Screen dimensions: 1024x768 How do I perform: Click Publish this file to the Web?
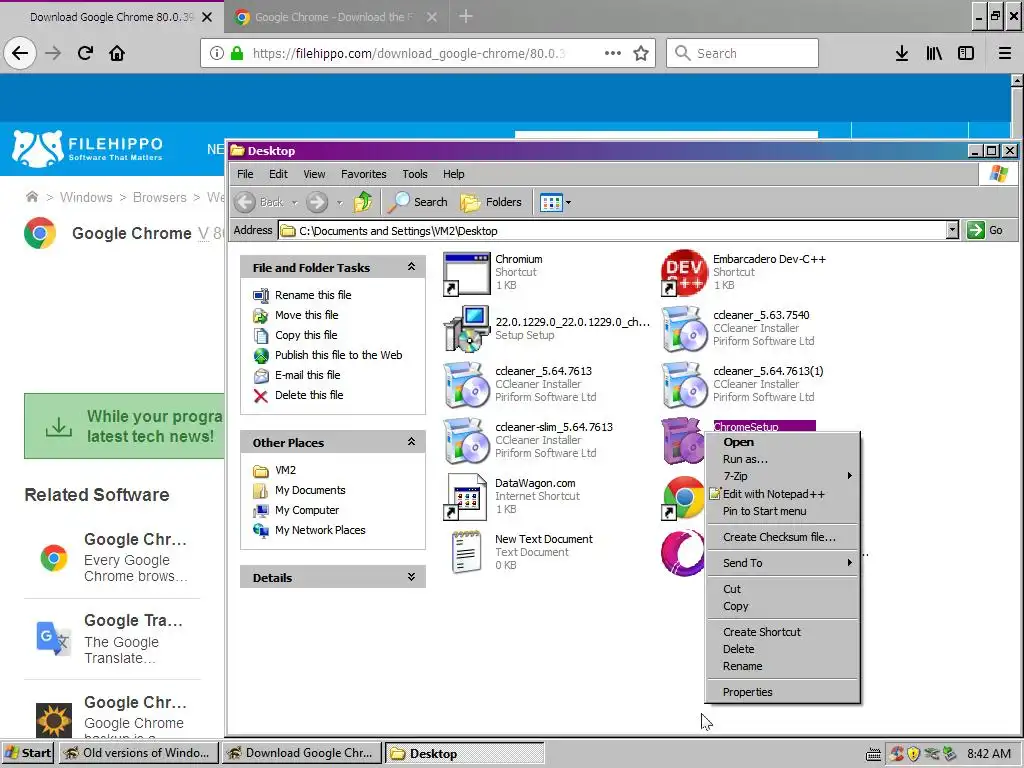(x=338, y=355)
